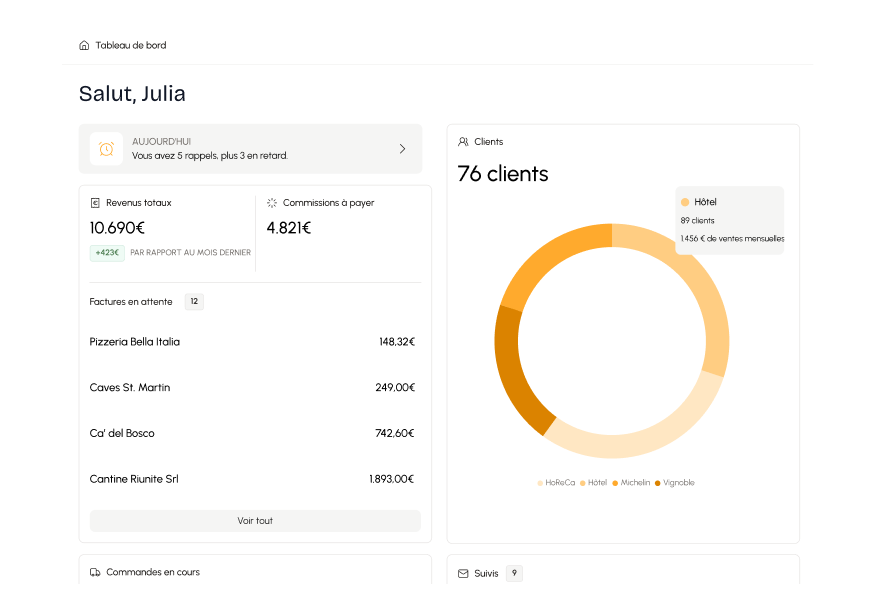
Task: Expand today's reminders with the chevron arrow
Action: coord(402,149)
